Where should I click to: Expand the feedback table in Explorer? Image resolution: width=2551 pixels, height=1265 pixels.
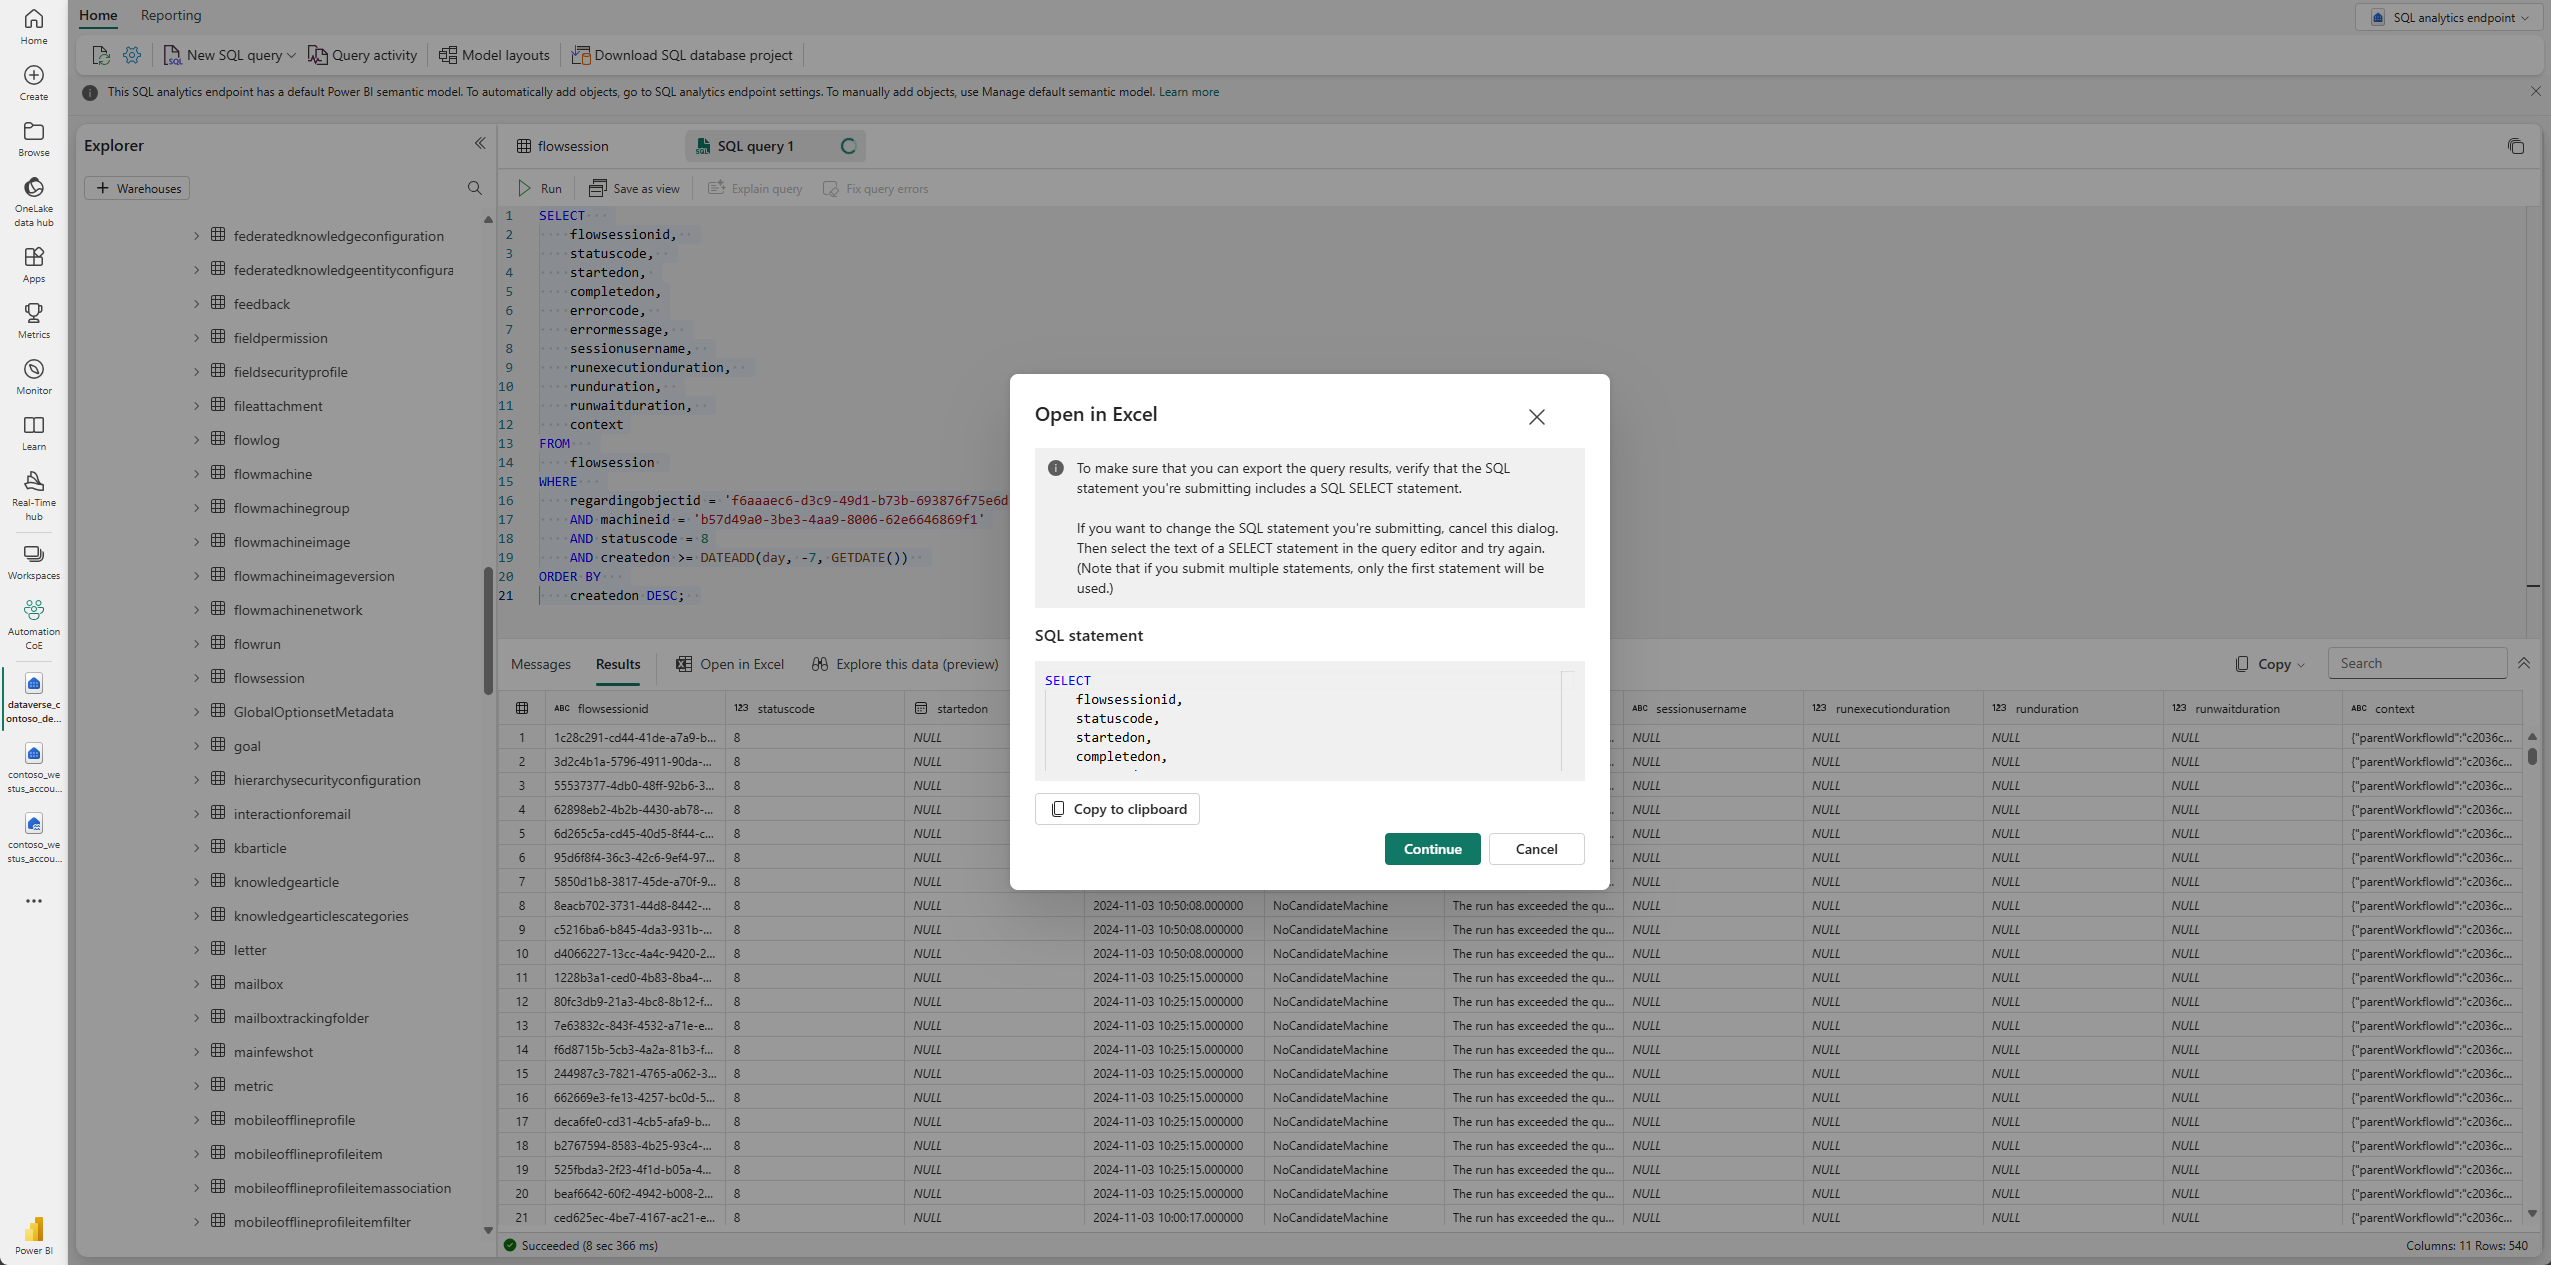(x=196, y=304)
